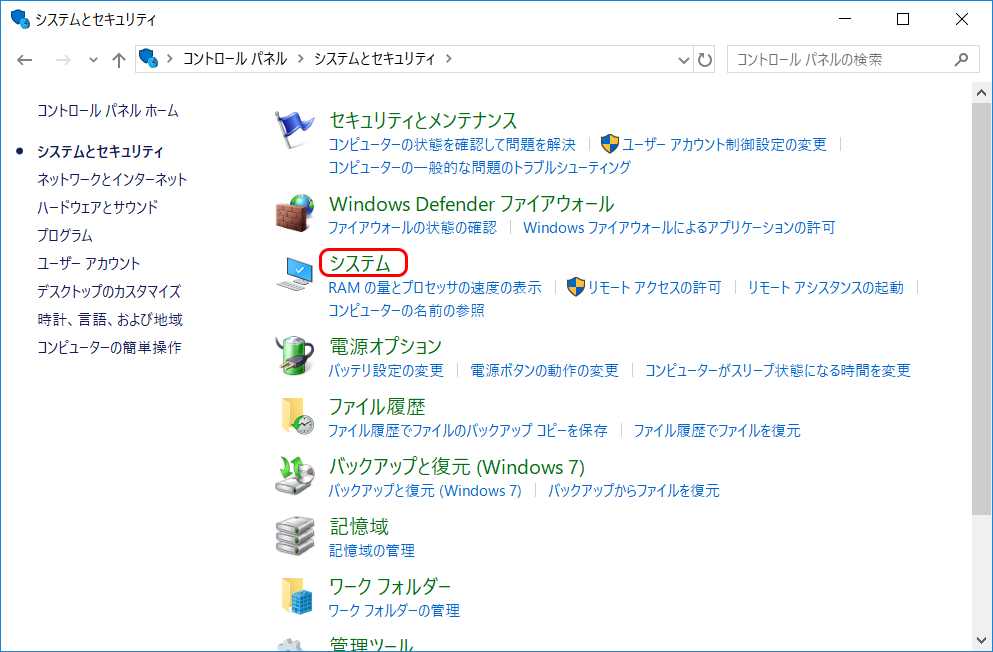Image resolution: width=993 pixels, height=652 pixels.
Task: Click ファイル履歴でファイルのバックアップ コピーを保存 link
Action: (x=467, y=431)
